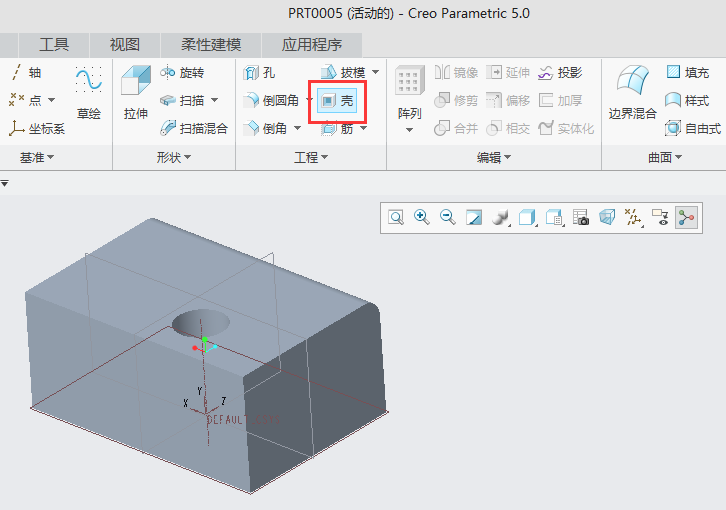Click the zoom out icon

pyautogui.click(x=448, y=217)
